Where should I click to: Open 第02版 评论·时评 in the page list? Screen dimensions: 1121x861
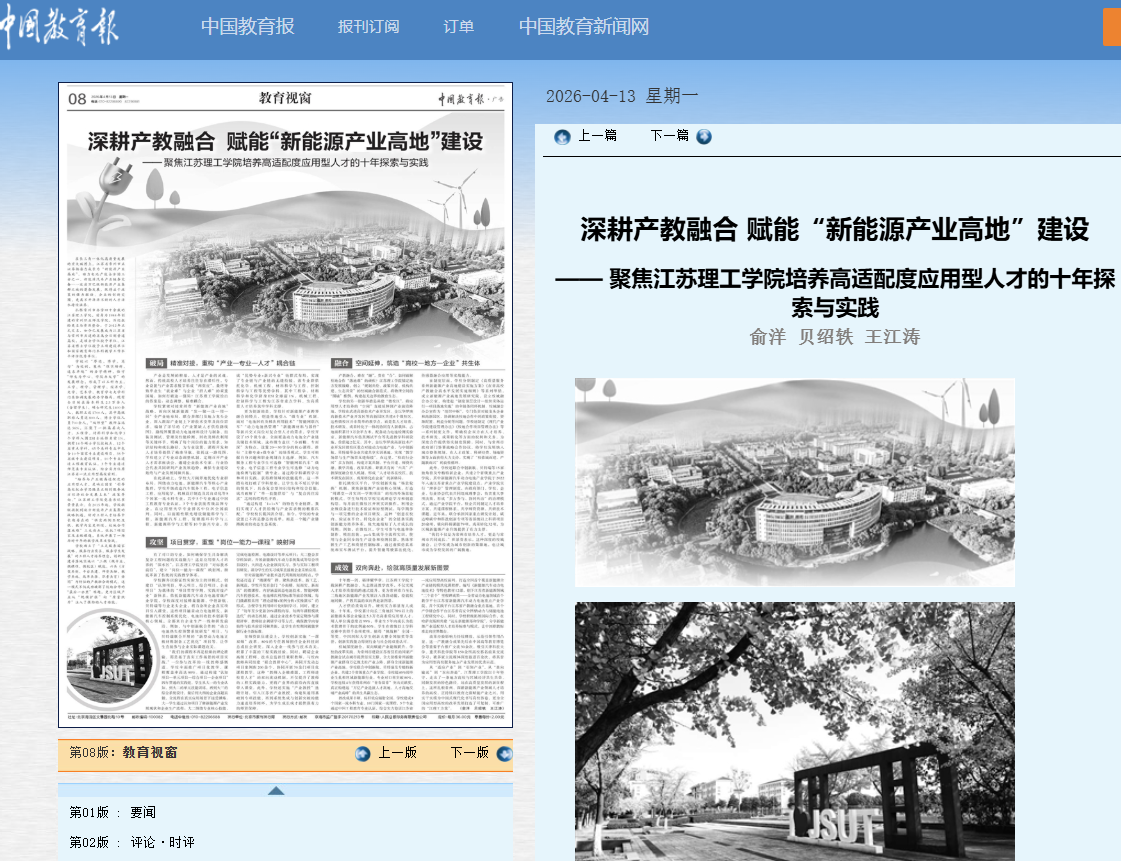click(x=132, y=843)
